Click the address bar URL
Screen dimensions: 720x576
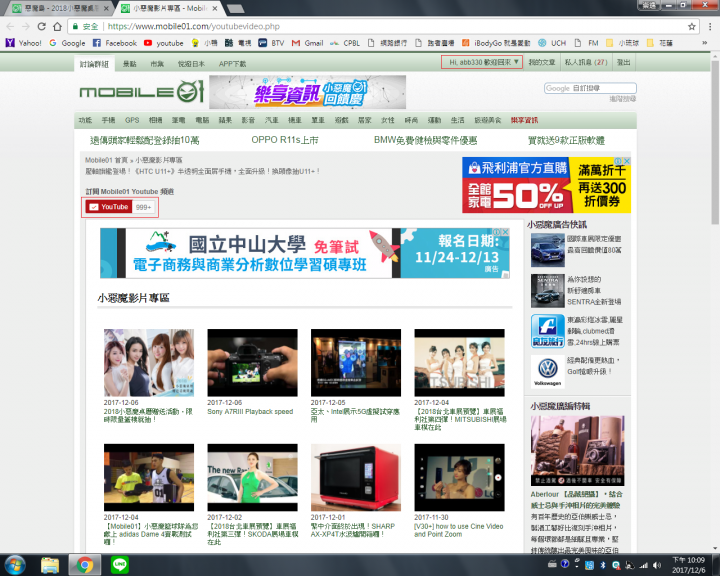193,27
